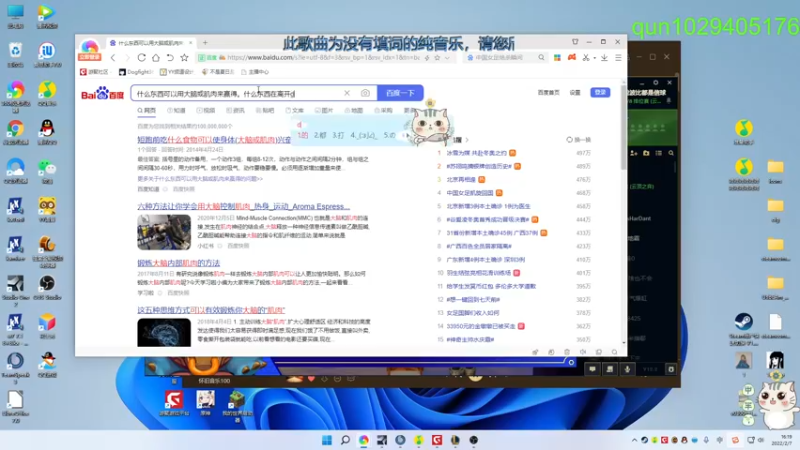
Task: Click the browser search magnifier in top-right box
Action: [x=541, y=58]
